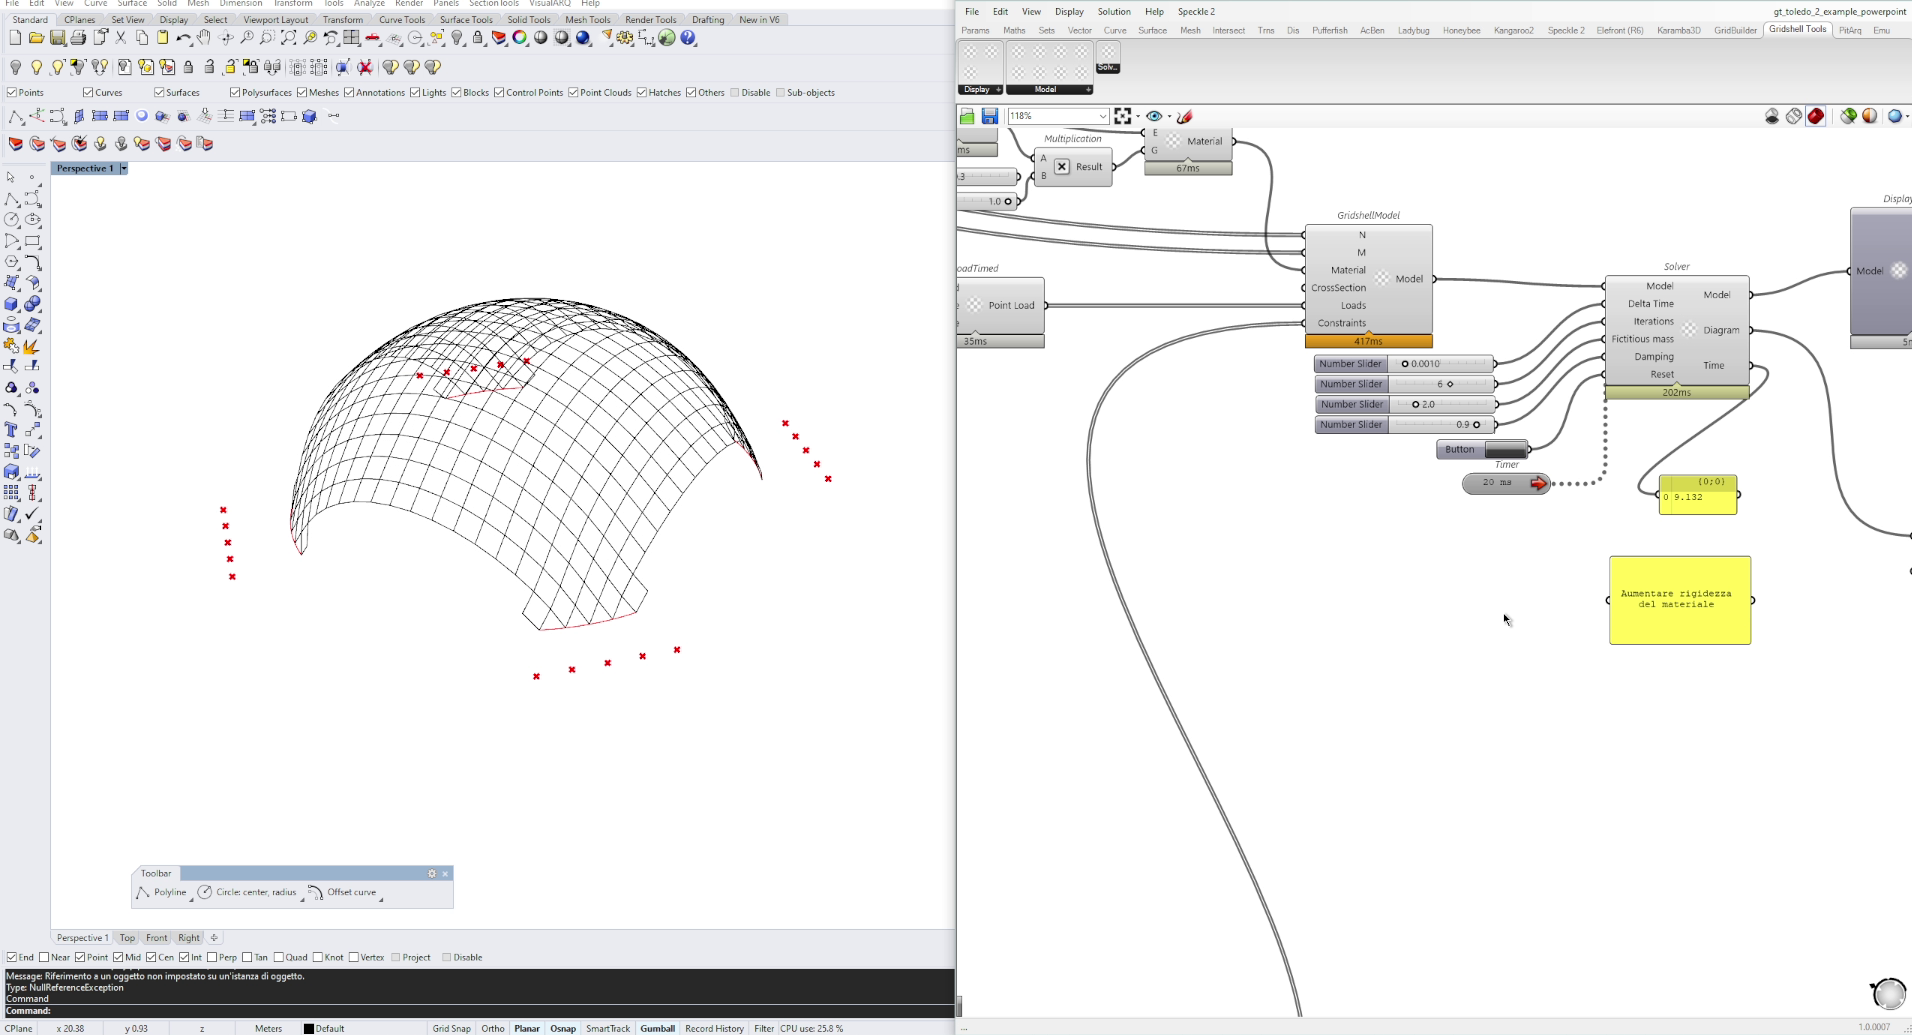Open the Karamba3D Grasshopper tab
The image size is (1912, 1035).
pos(1678,30)
